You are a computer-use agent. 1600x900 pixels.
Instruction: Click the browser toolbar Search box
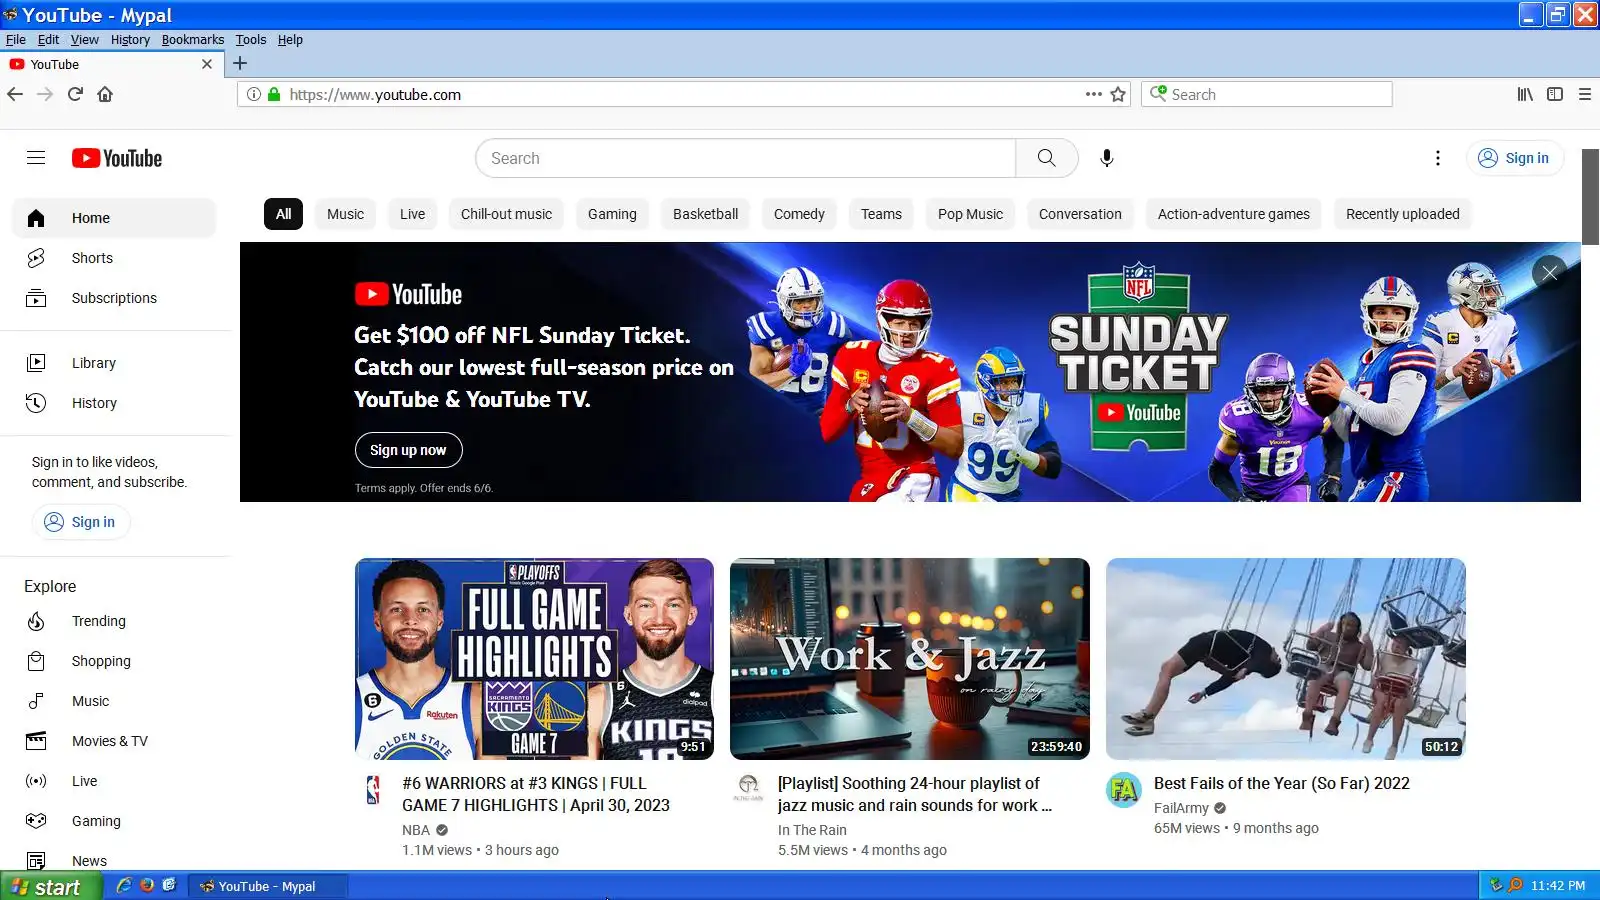1267,94
